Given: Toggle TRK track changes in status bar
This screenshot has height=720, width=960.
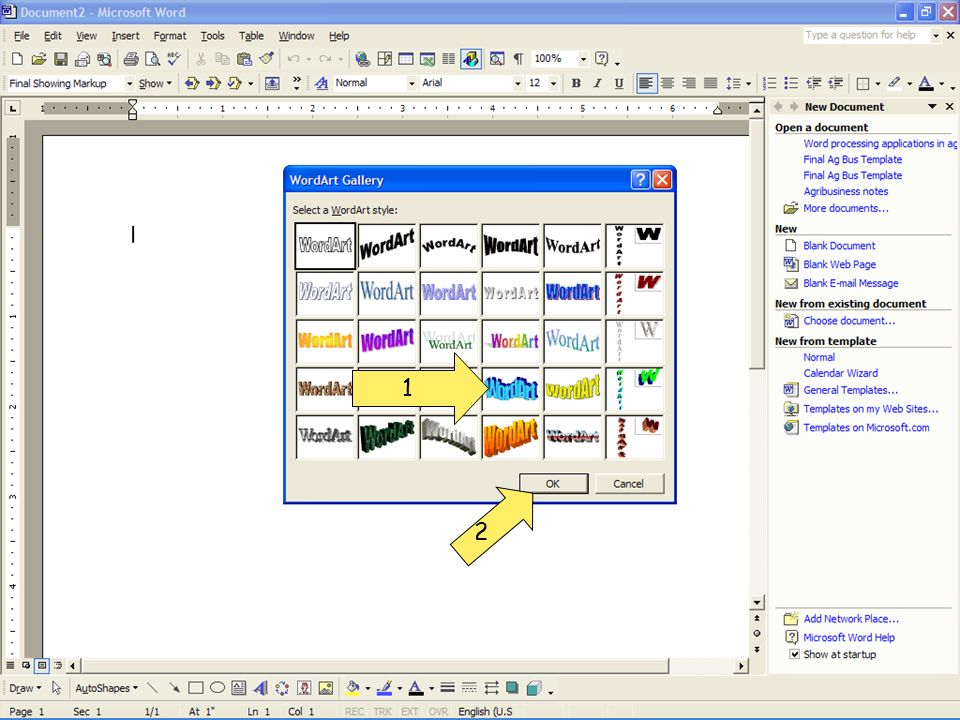Looking at the screenshot, I should pyautogui.click(x=383, y=711).
